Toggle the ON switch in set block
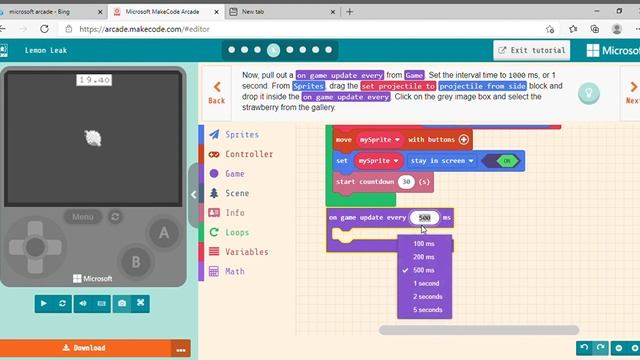The image size is (640, 360). point(502,161)
